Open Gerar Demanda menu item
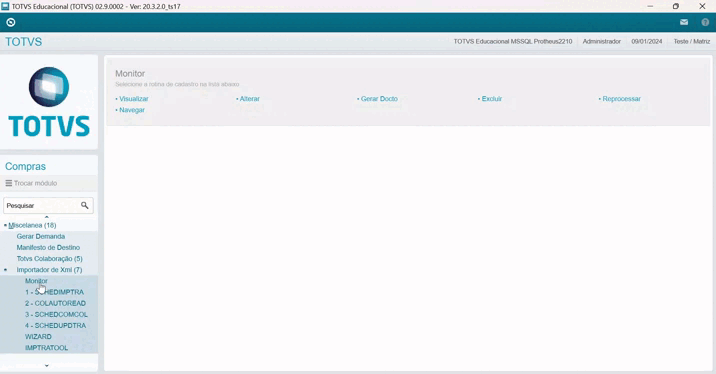 41,237
